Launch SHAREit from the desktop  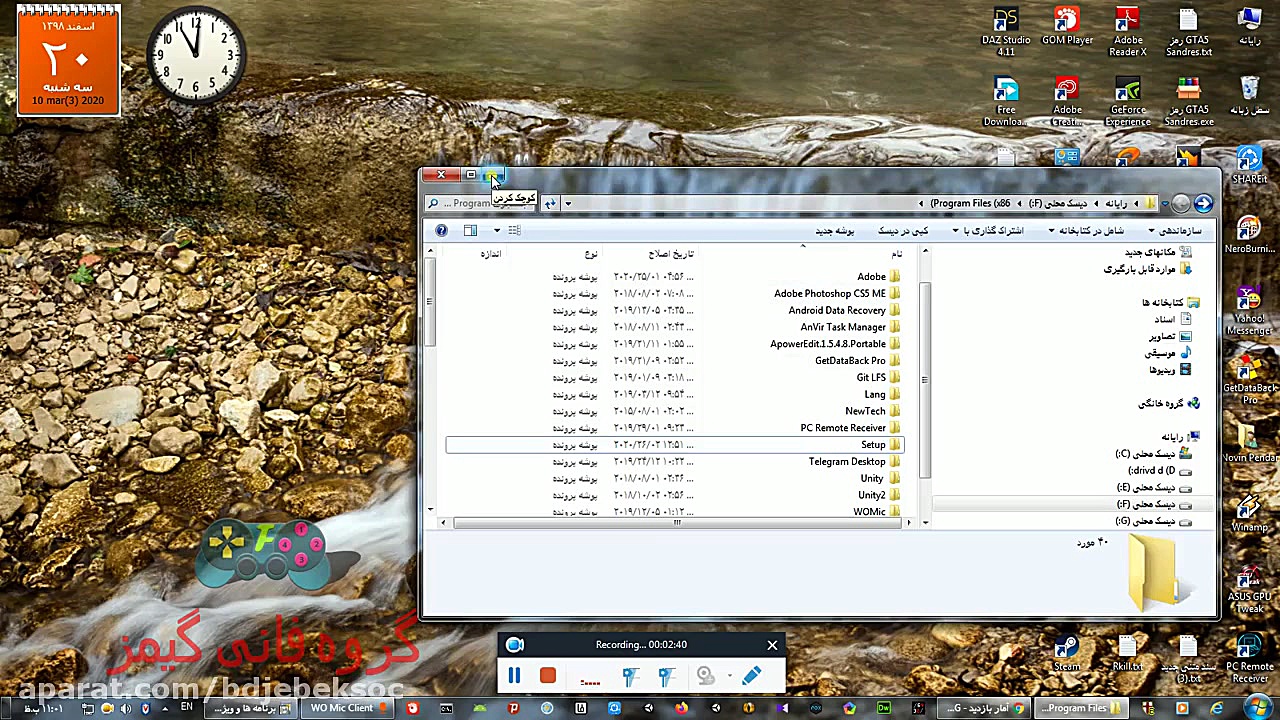coord(1249,165)
